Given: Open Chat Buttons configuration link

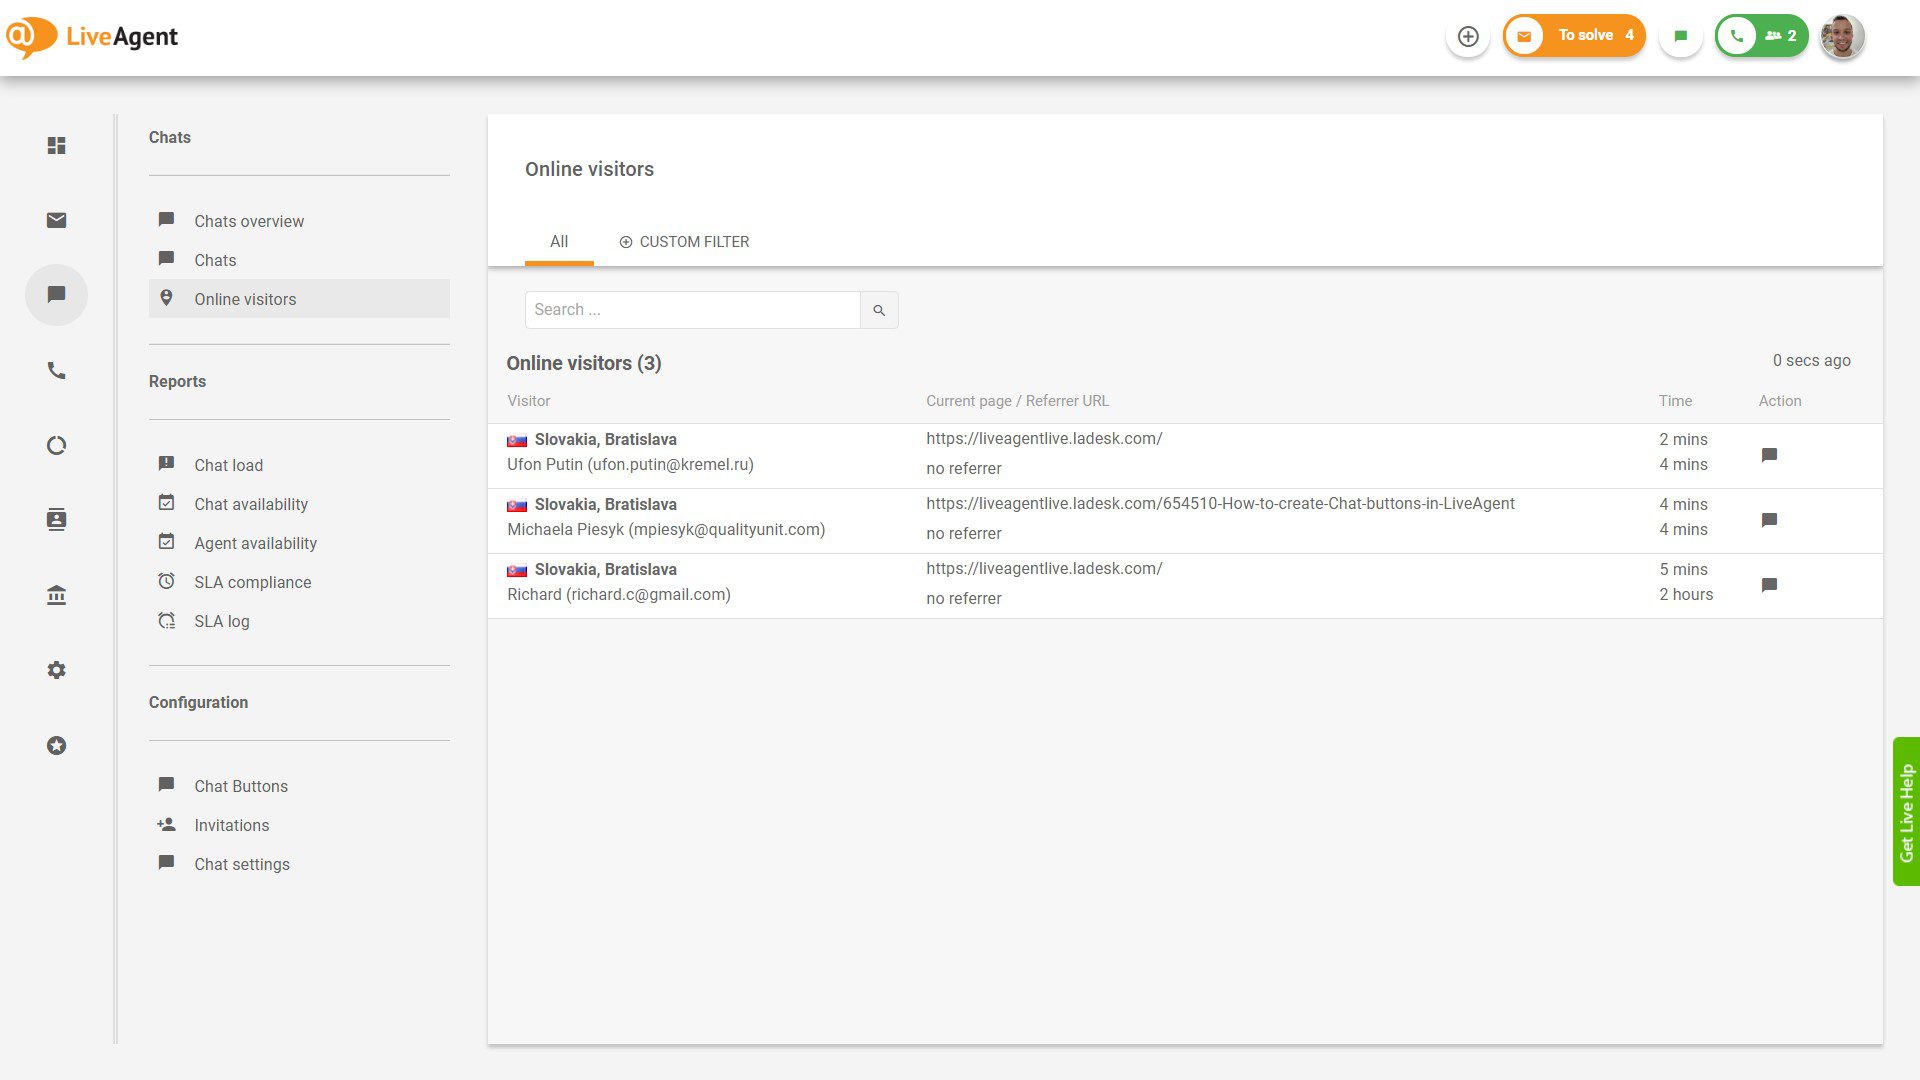Looking at the screenshot, I should click(x=240, y=786).
